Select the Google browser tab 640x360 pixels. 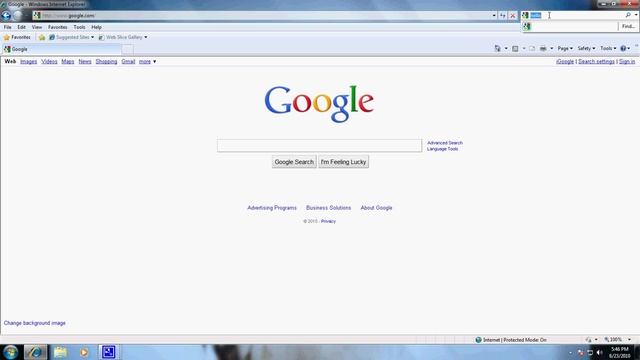pyautogui.click(x=61, y=49)
